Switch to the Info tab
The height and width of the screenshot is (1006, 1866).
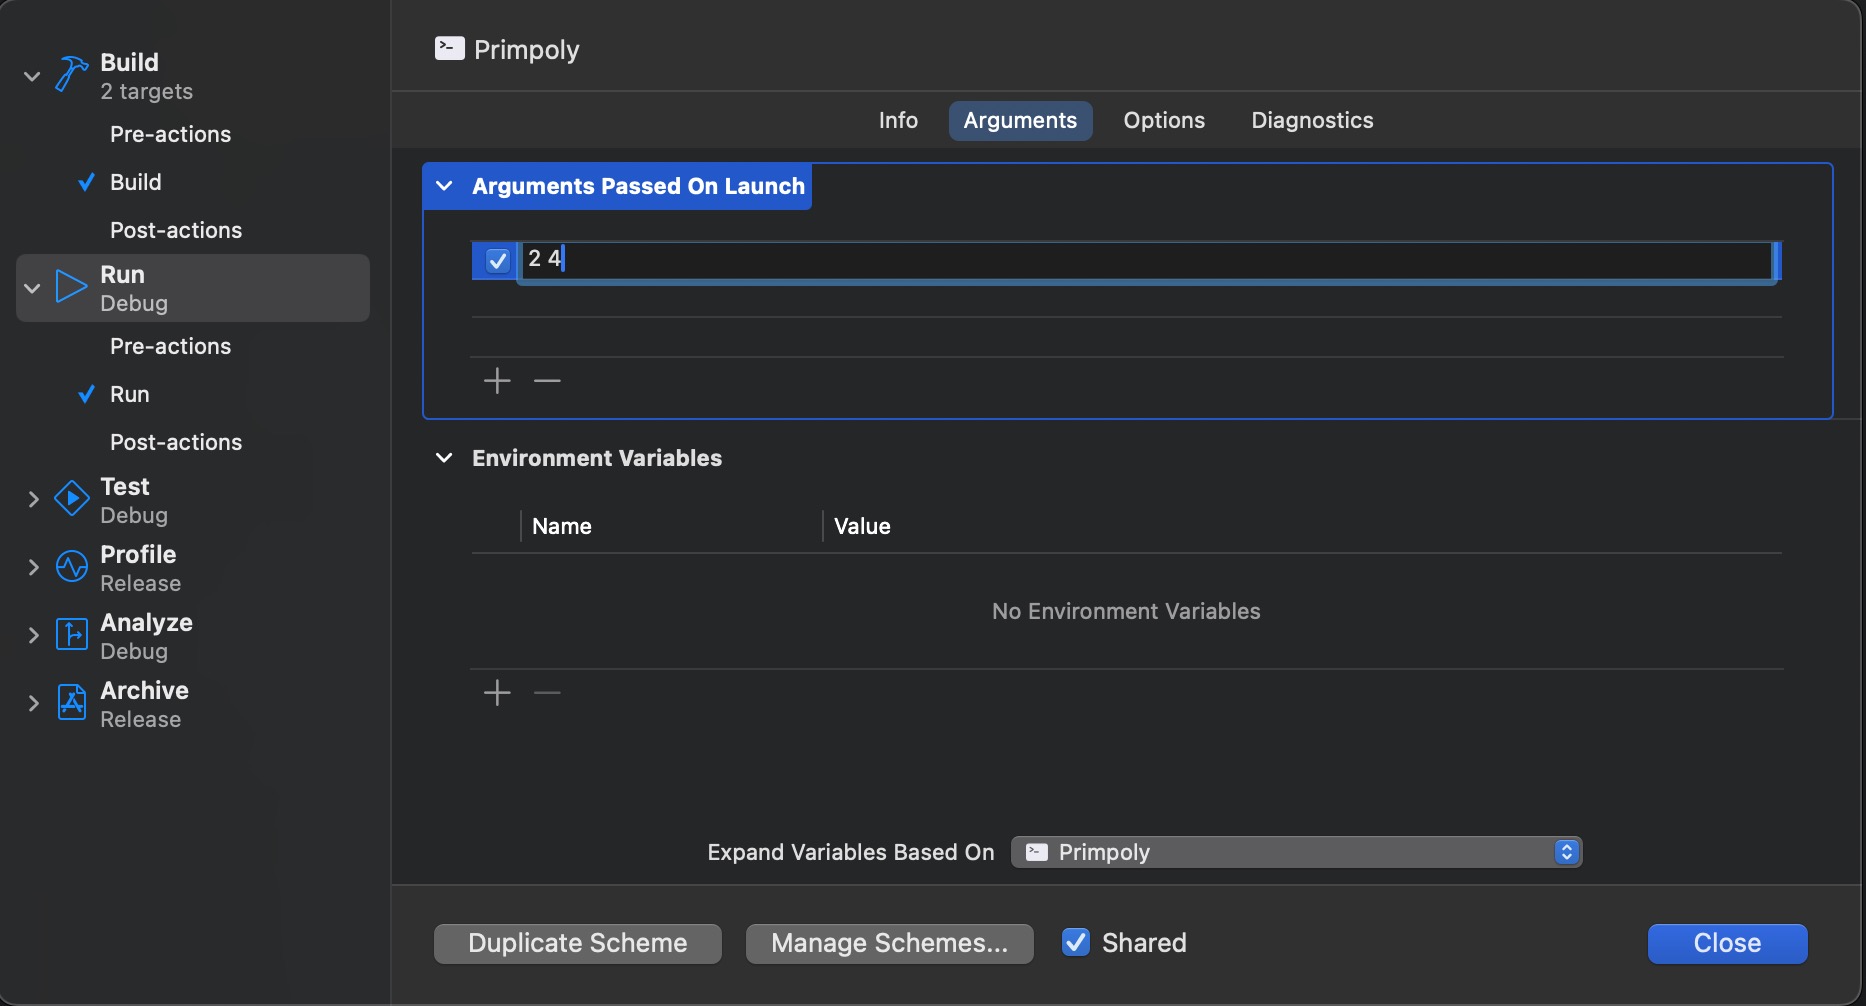pyautogui.click(x=898, y=120)
